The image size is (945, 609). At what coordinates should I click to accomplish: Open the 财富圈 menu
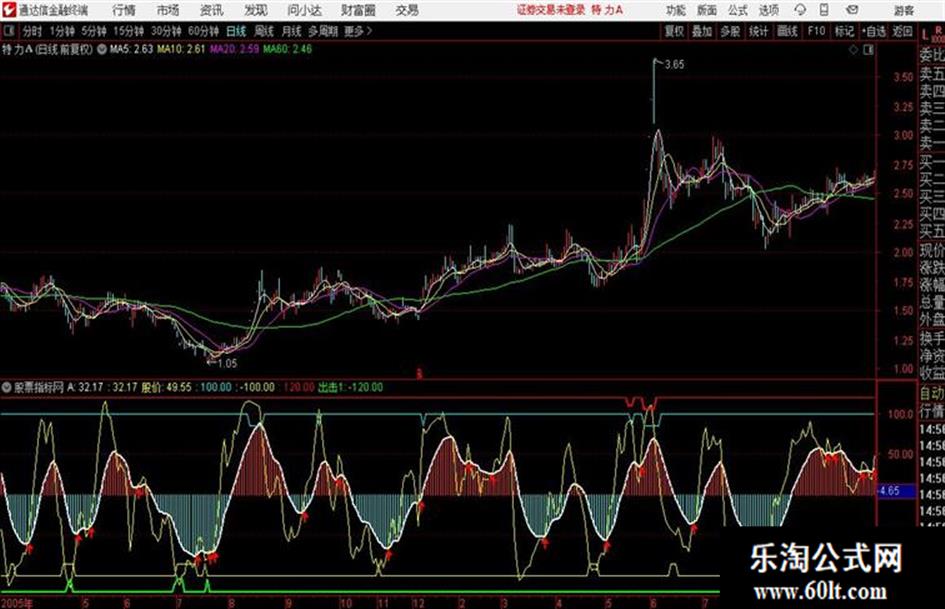359,10
